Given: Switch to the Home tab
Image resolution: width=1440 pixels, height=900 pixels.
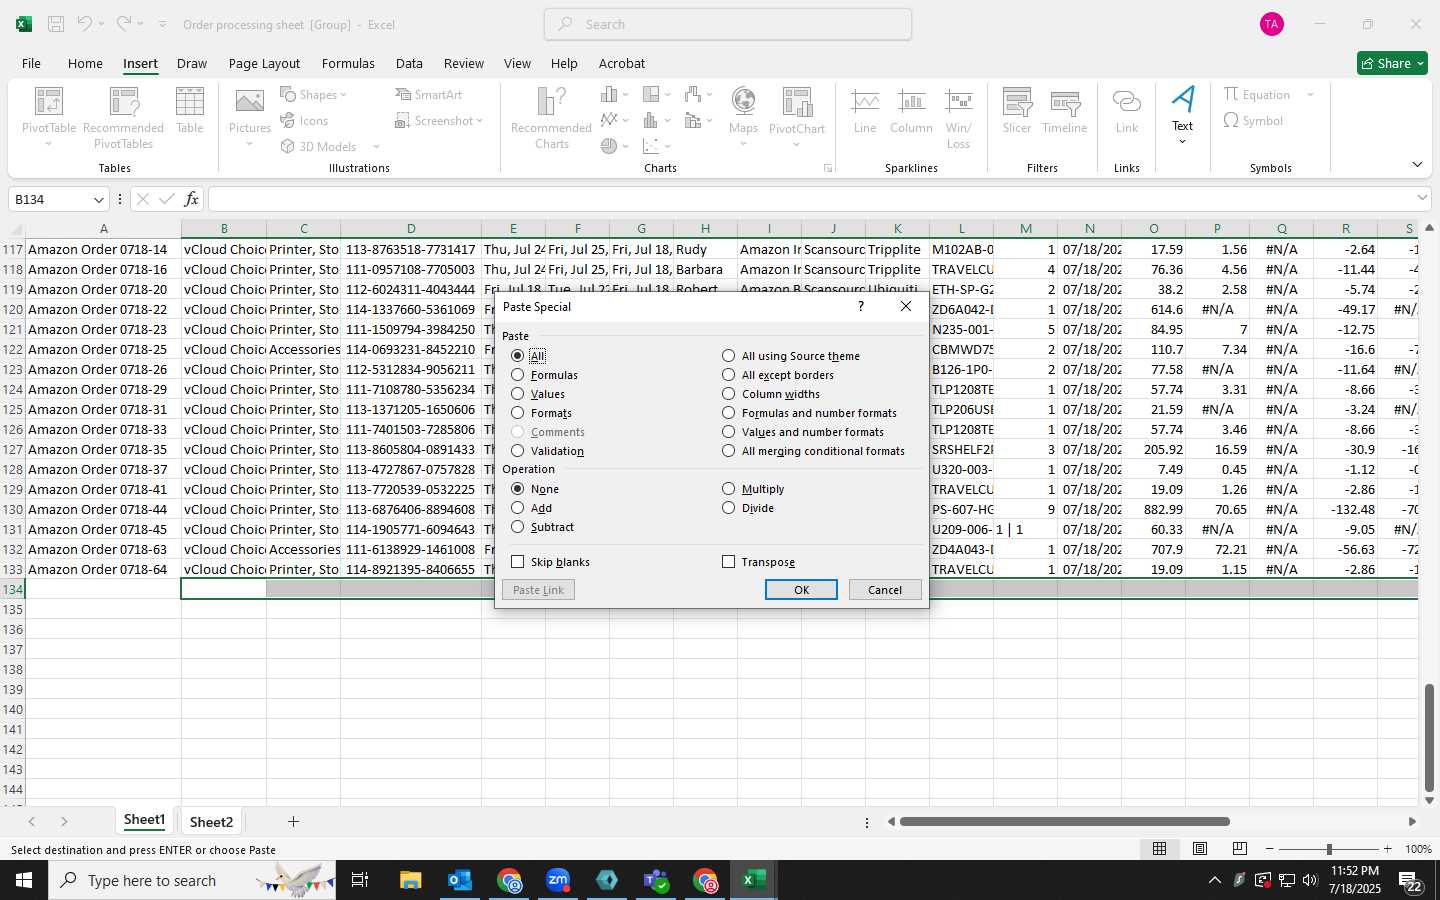Looking at the screenshot, I should 85,63.
